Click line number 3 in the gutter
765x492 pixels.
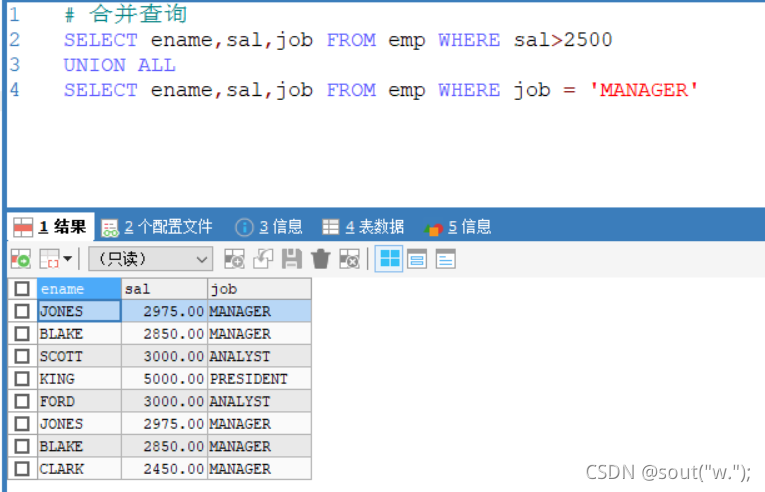click(x=15, y=65)
